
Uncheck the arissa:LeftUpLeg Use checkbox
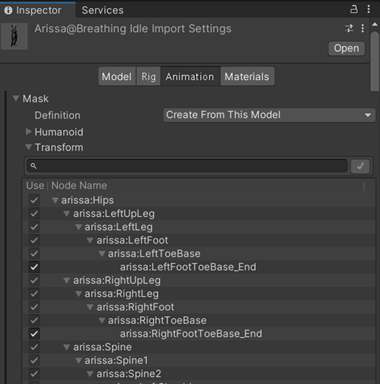point(34,214)
